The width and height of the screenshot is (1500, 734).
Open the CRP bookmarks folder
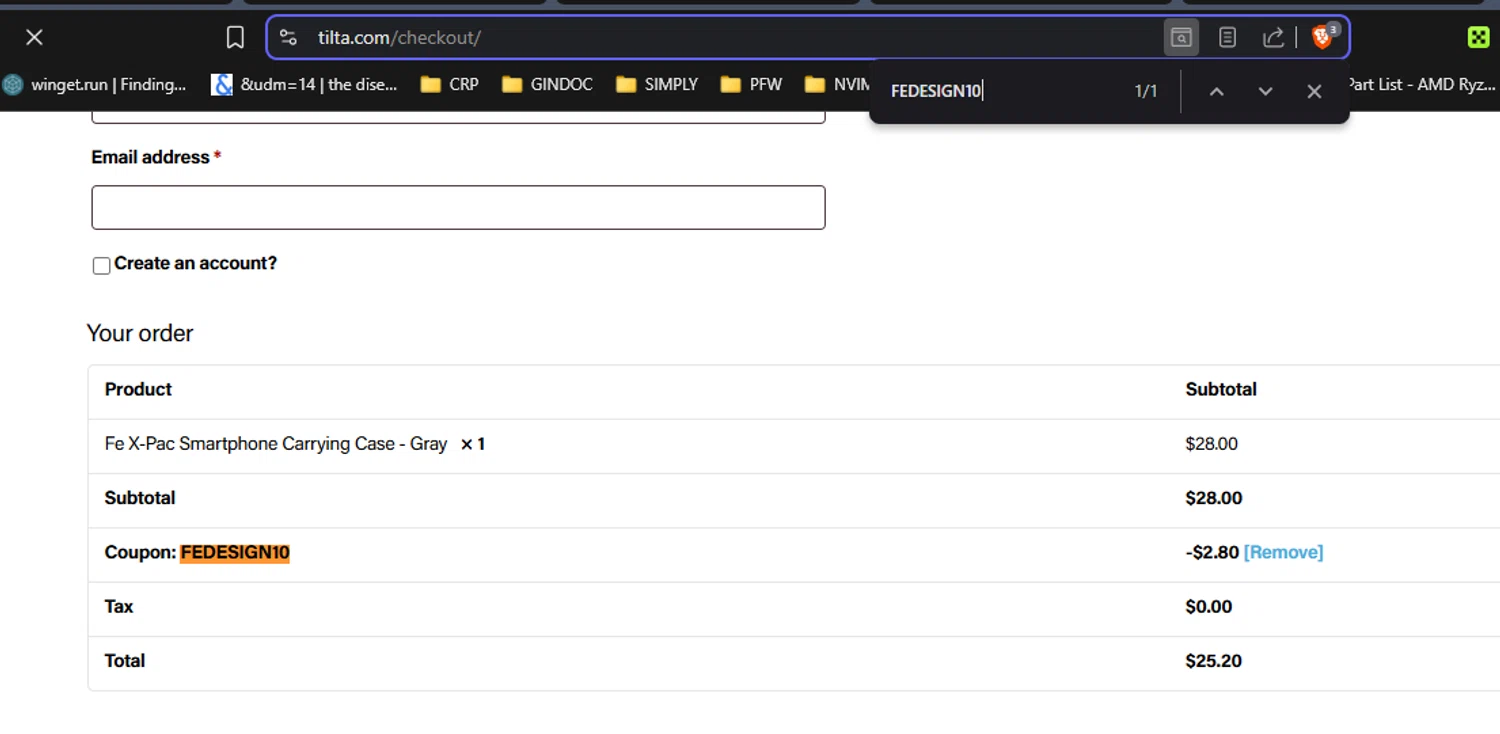tap(450, 85)
